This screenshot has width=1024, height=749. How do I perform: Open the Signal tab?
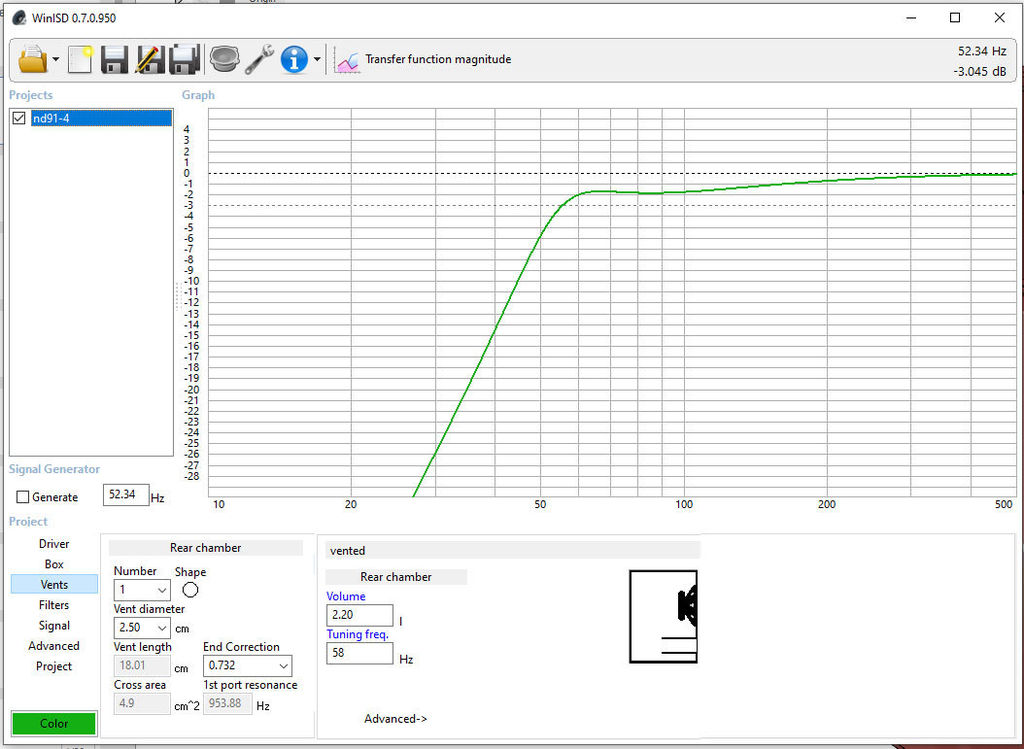pyautogui.click(x=54, y=626)
